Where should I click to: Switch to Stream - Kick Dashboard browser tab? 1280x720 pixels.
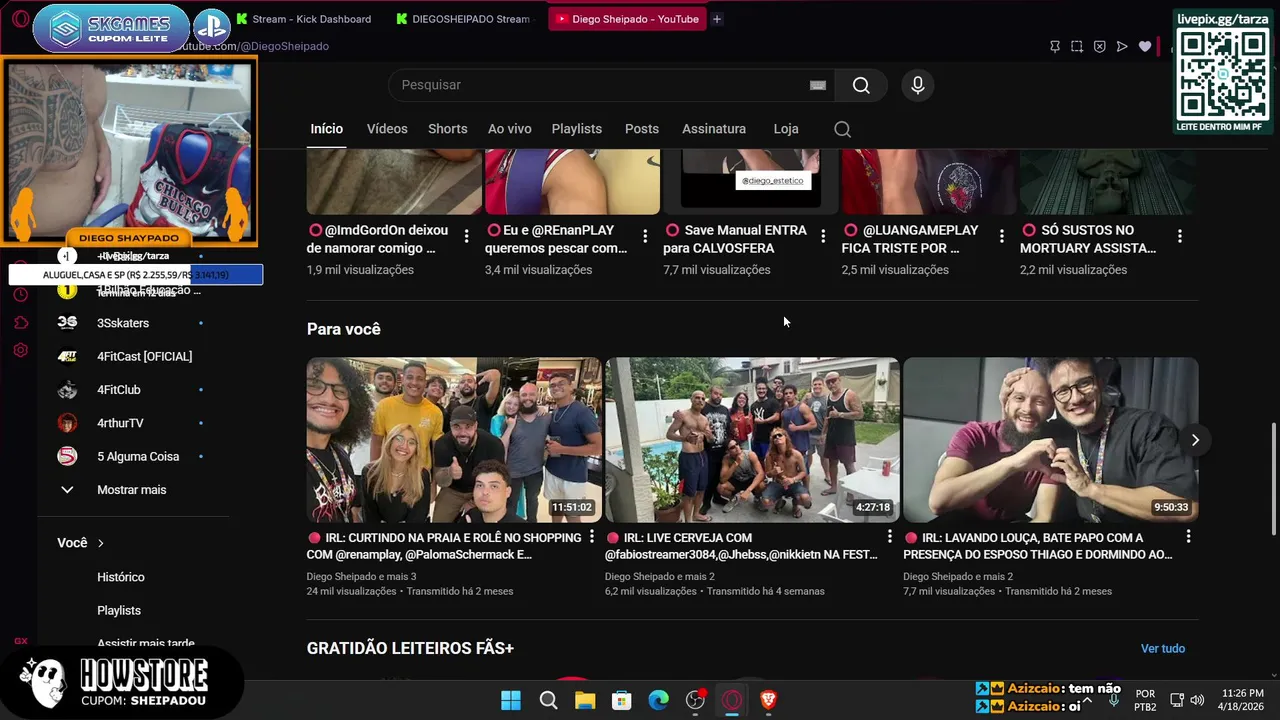point(304,19)
